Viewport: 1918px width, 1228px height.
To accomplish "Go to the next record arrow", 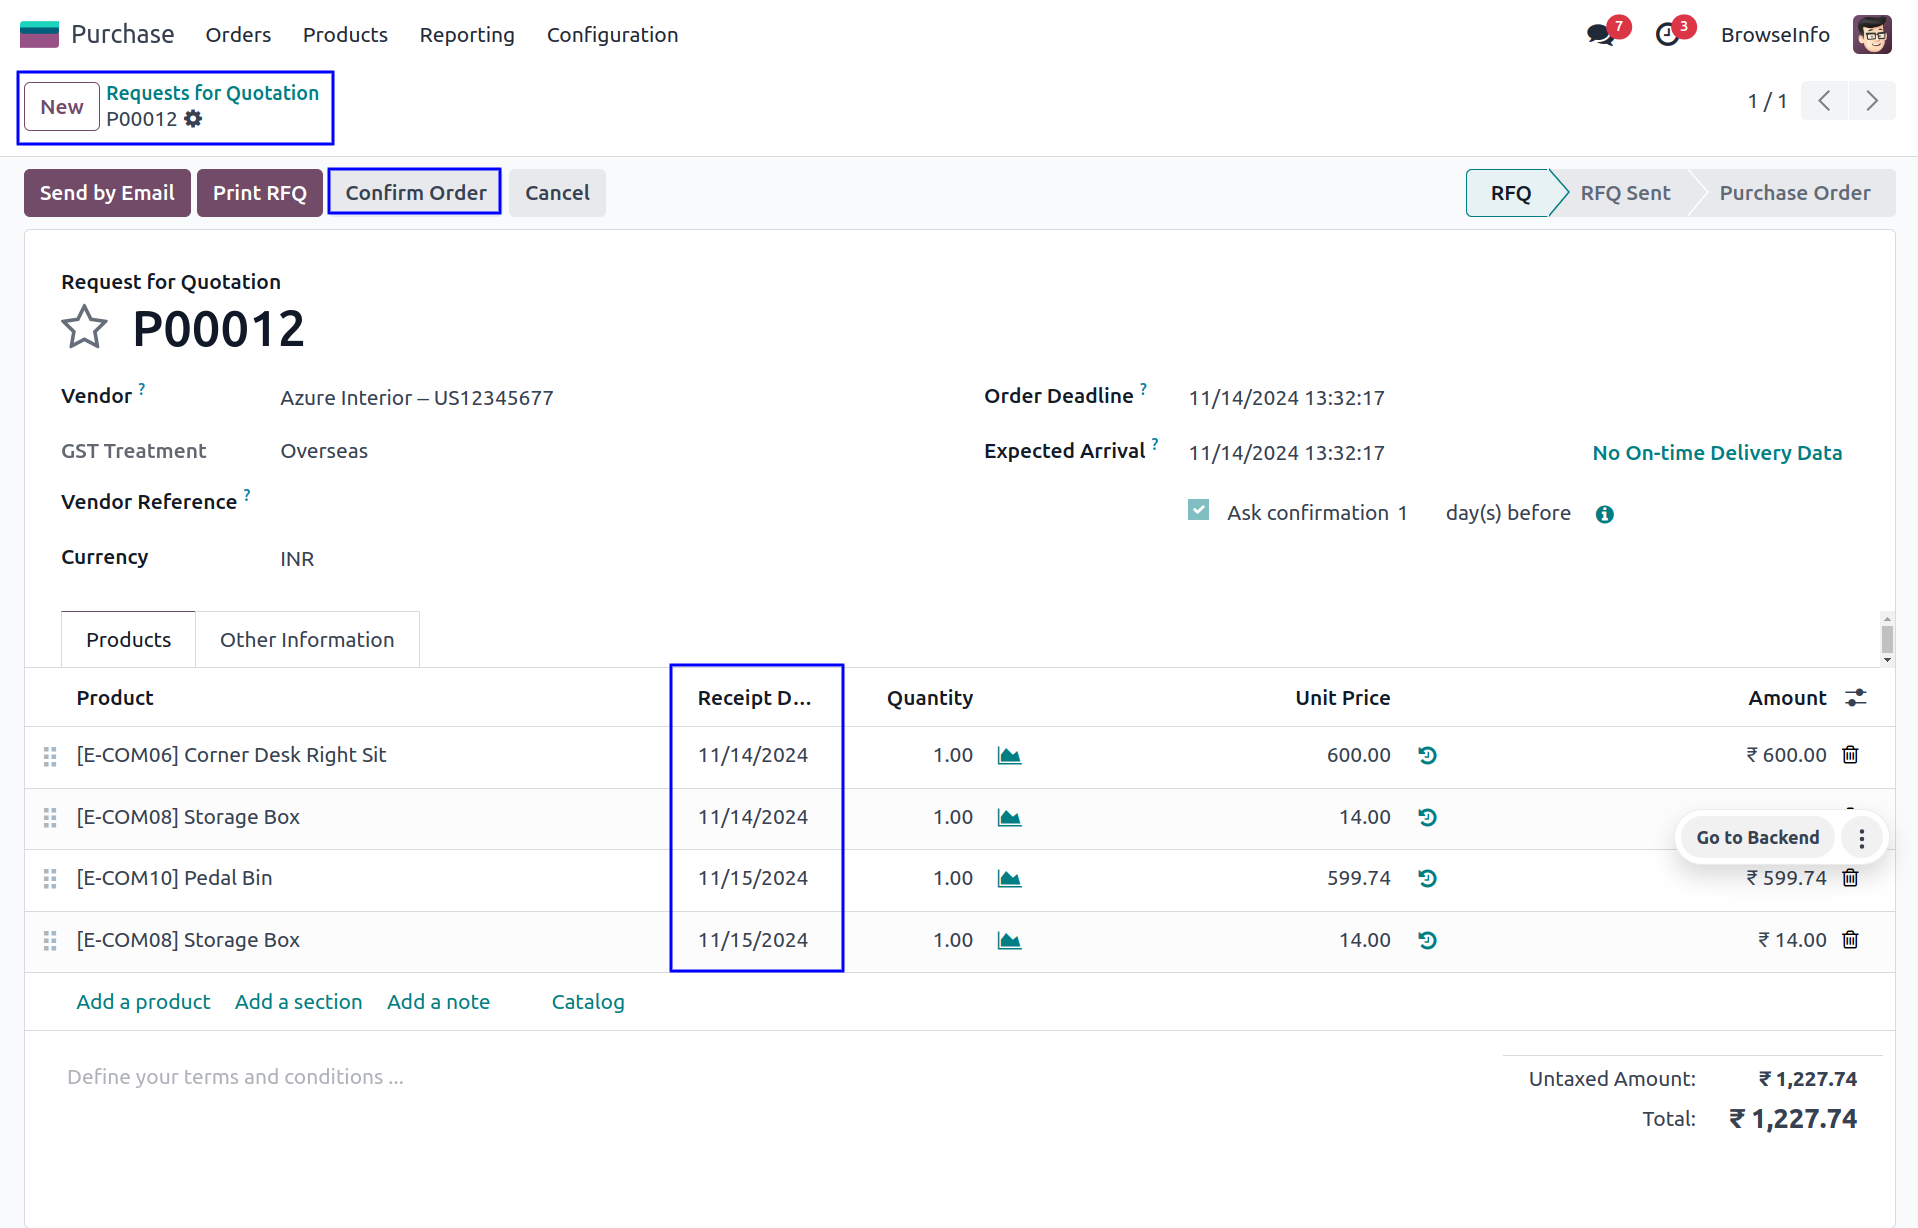I will pyautogui.click(x=1872, y=101).
